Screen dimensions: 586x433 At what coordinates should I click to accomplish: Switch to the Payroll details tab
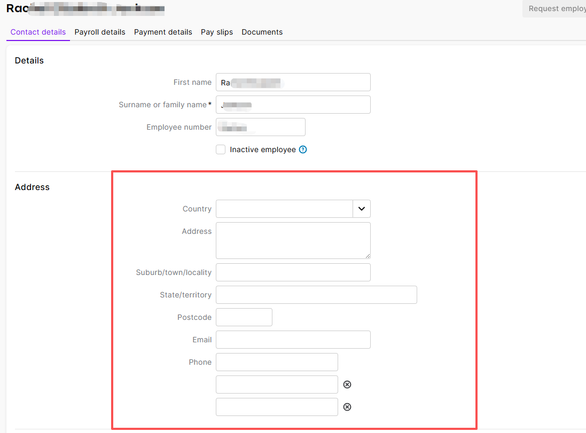[x=100, y=32]
